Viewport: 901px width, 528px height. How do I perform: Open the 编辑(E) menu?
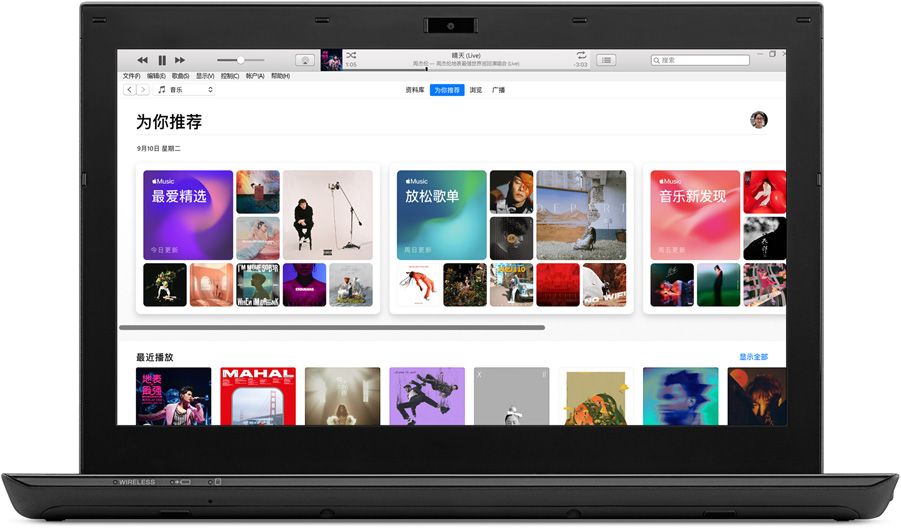[156, 76]
